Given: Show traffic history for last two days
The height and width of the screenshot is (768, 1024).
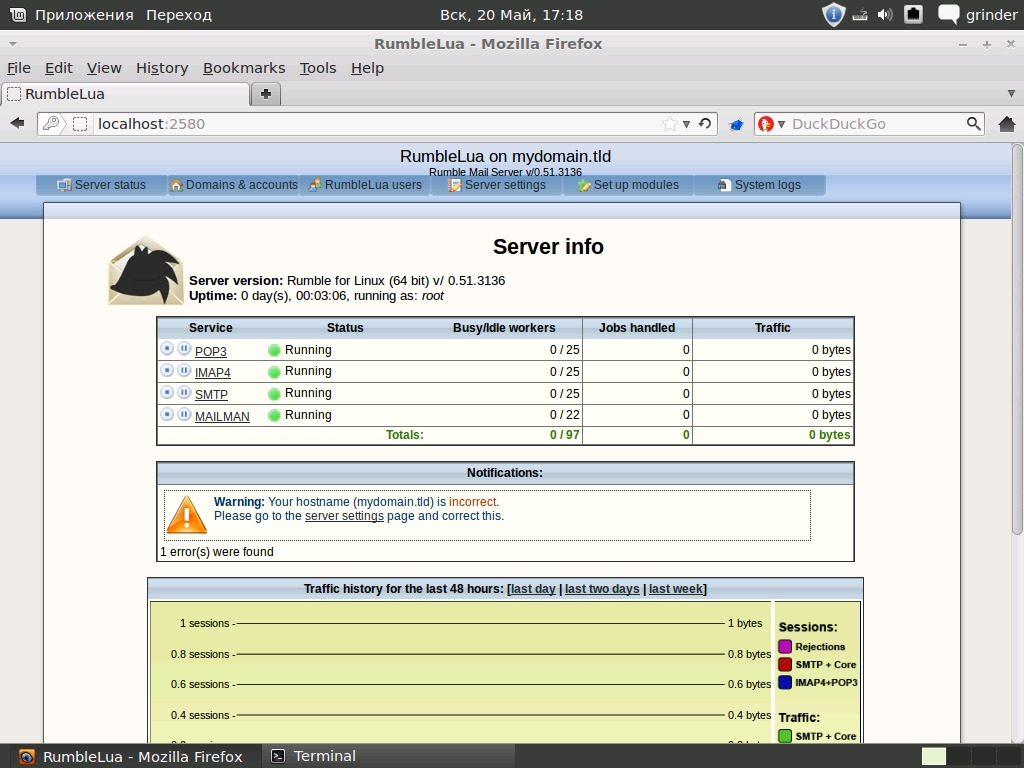Looking at the screenshot, I should pos(601,588).
